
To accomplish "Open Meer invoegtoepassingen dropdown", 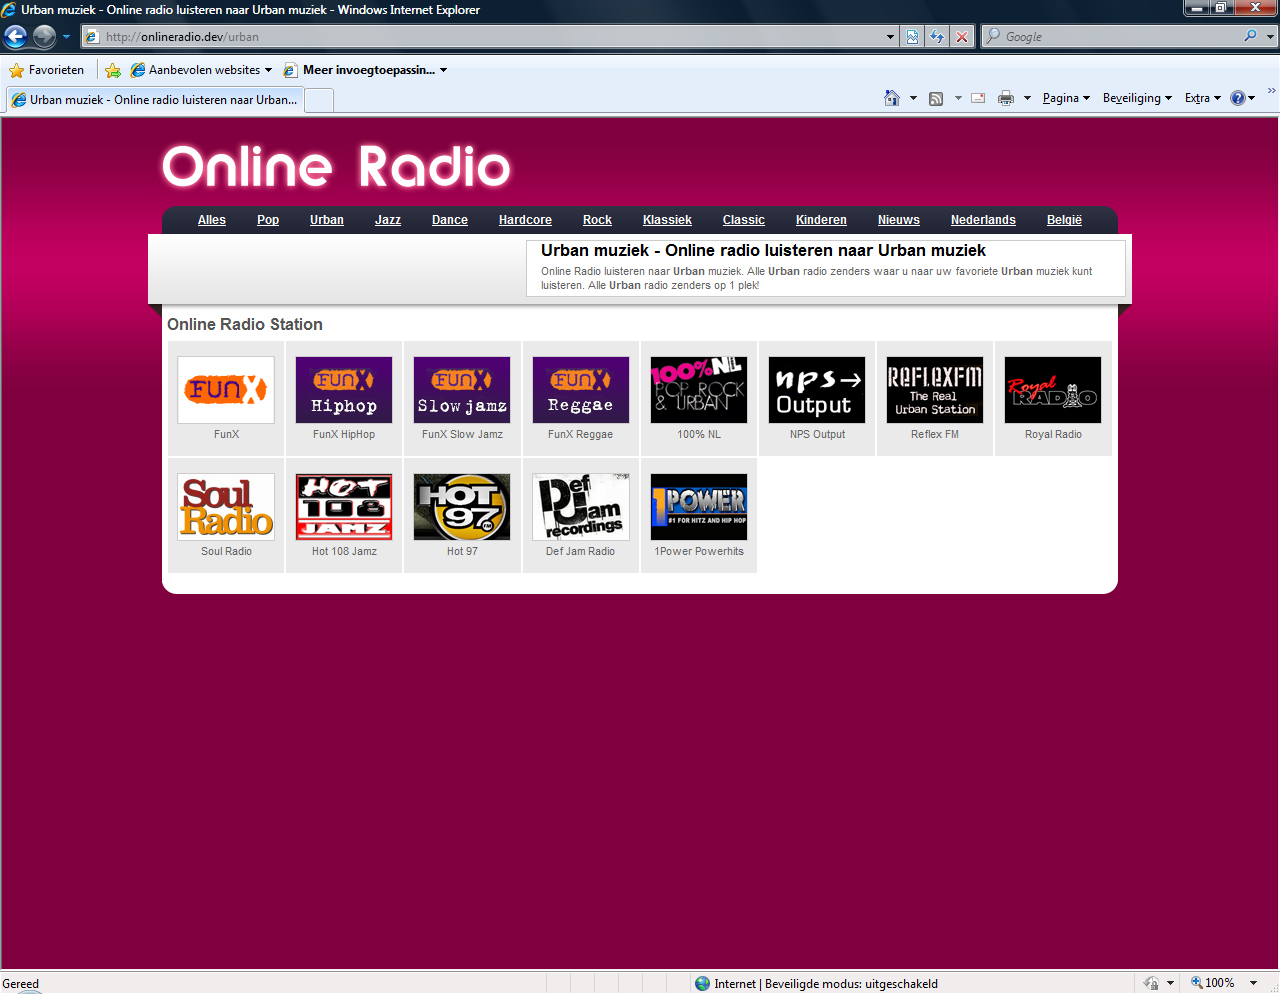I will pyautogui.click(x=365, y=70).
